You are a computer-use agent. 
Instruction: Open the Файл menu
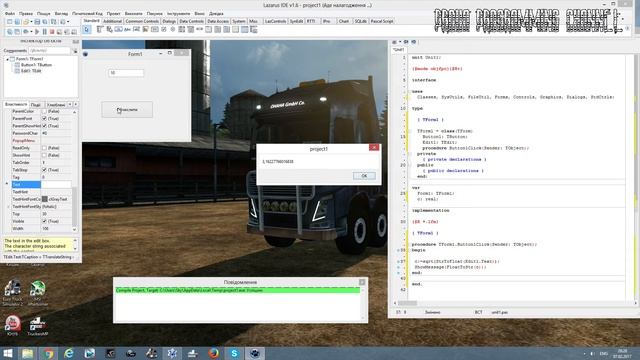coord(10,13)
